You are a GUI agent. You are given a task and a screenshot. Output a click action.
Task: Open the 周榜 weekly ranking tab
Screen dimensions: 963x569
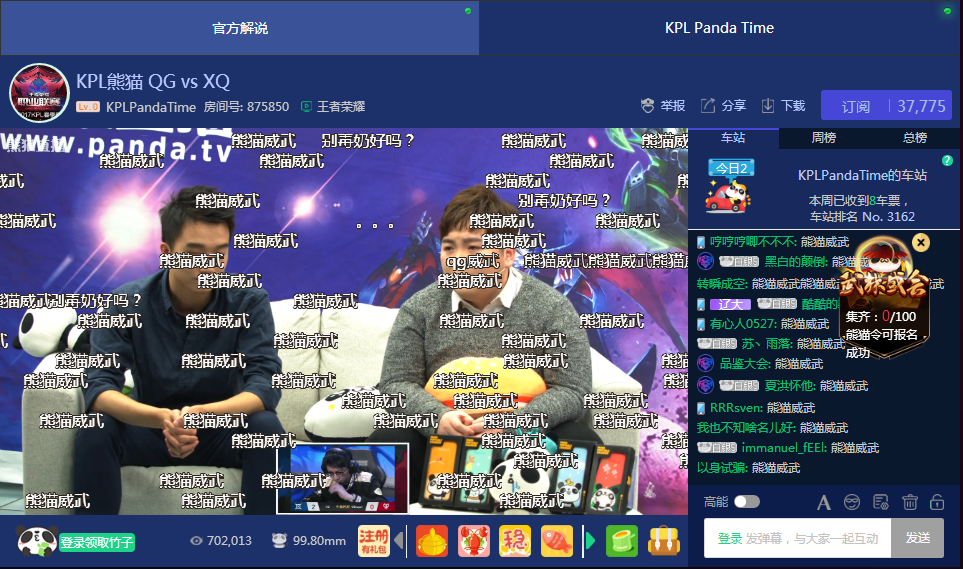coord(824,138)
